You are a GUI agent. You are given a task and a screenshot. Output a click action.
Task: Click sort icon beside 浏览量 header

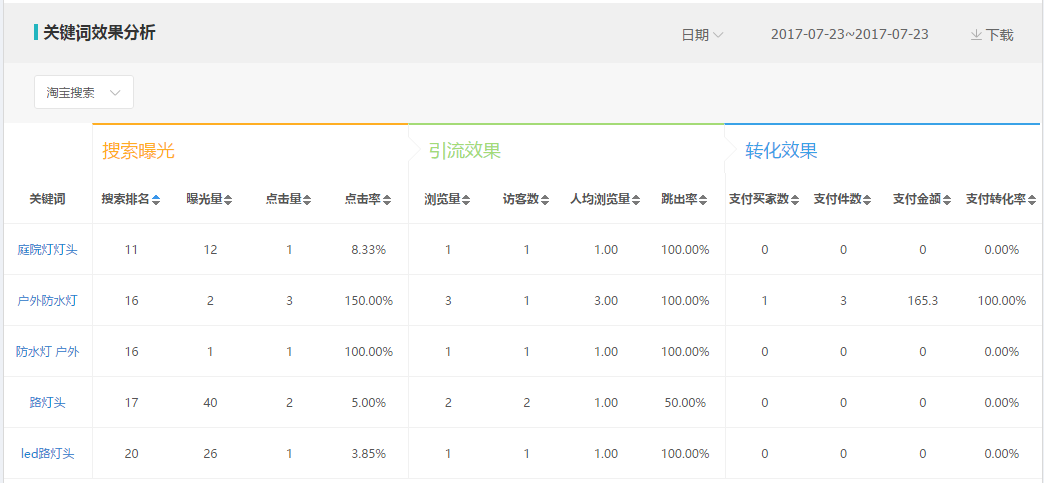click(466, 200)
